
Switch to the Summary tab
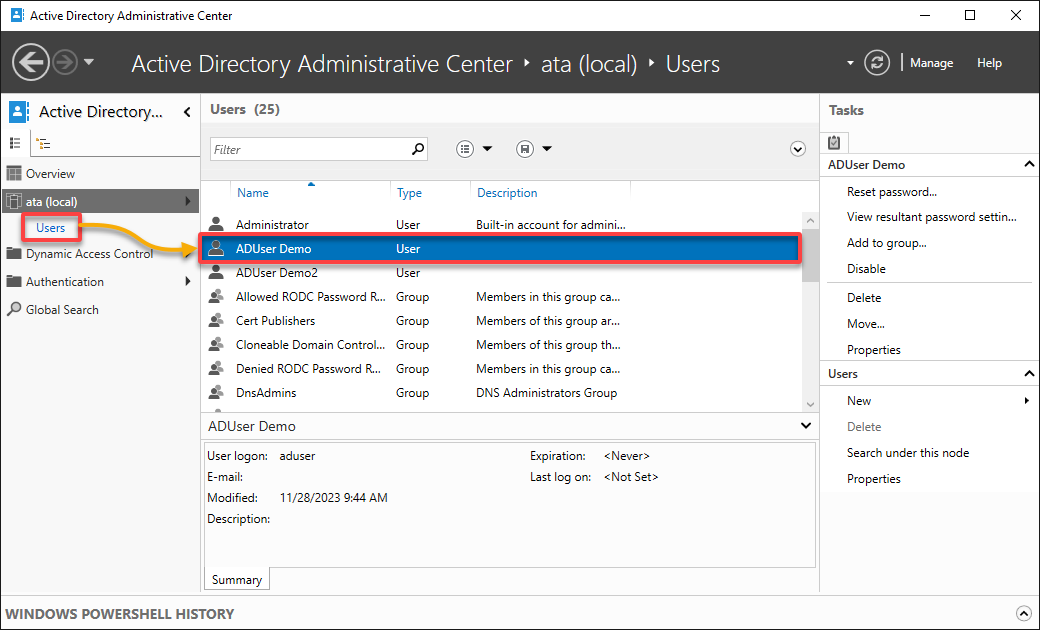(236, 579)
